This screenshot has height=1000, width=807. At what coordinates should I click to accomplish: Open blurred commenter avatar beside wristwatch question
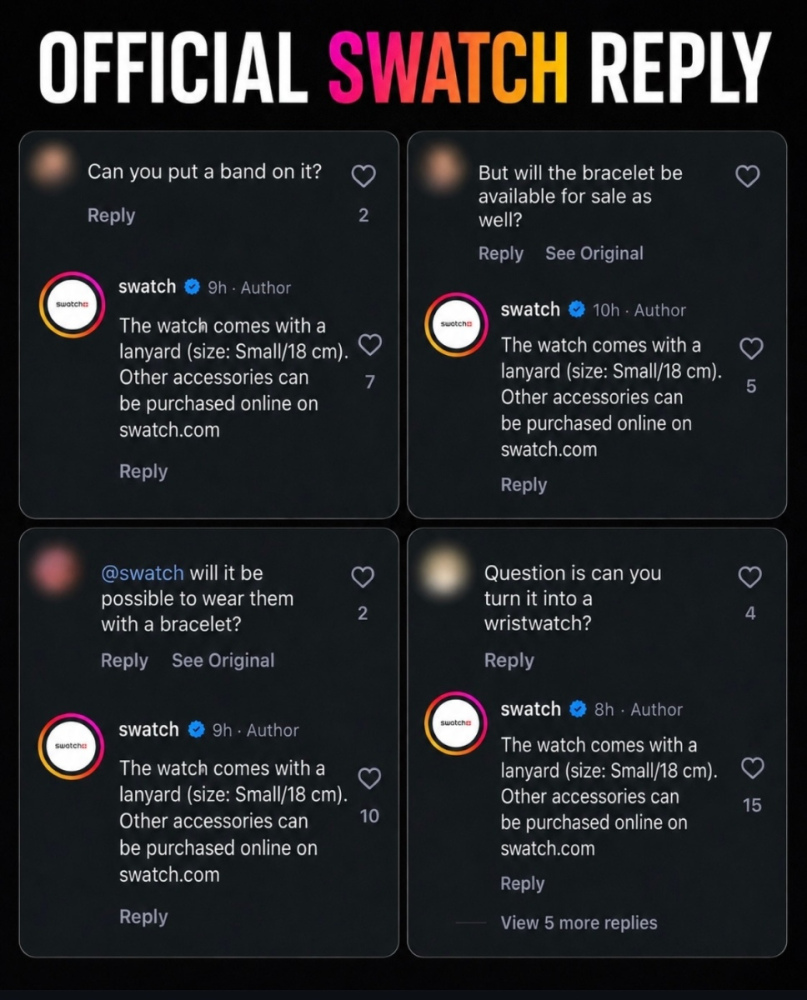coord(444,570)
